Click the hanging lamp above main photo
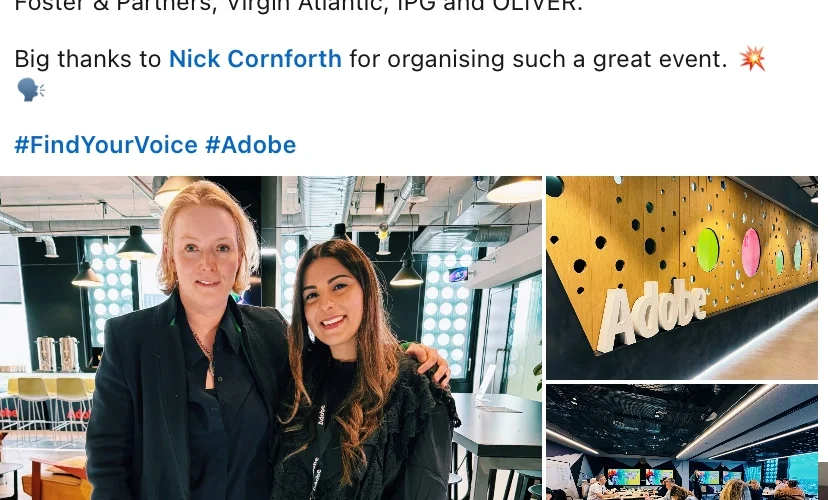 [515, 189]
